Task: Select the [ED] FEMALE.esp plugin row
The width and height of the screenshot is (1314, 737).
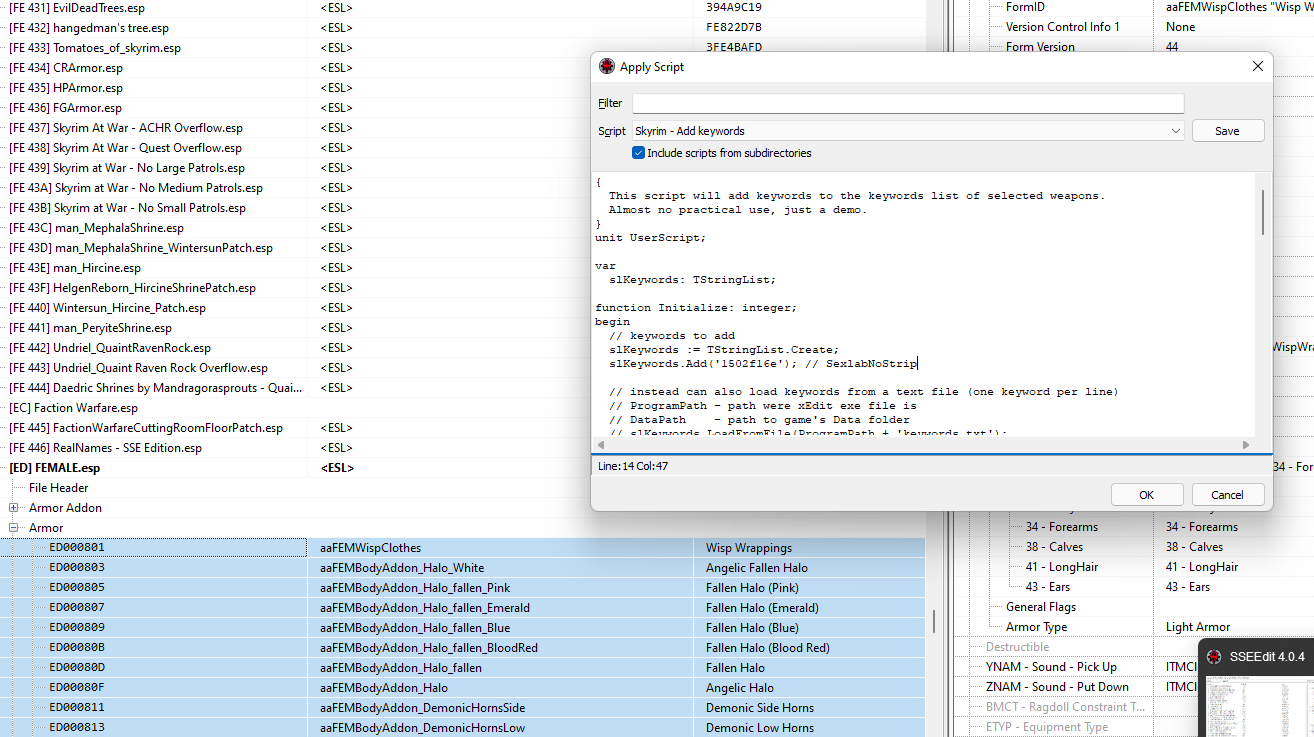Action: (462, 468)
